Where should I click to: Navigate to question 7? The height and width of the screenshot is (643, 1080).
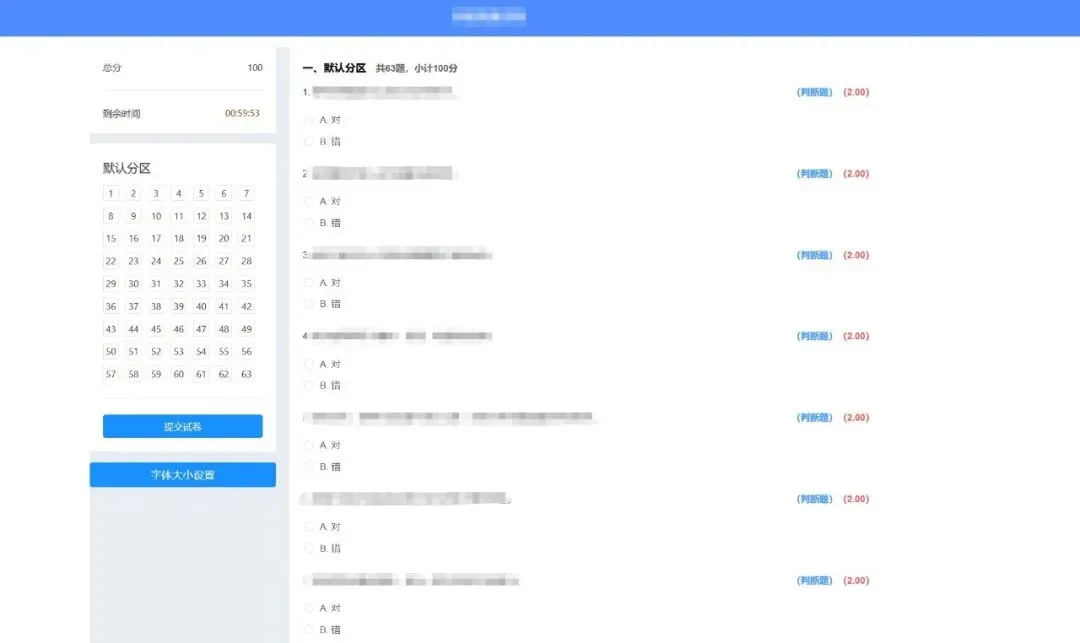tap(247, 193)
